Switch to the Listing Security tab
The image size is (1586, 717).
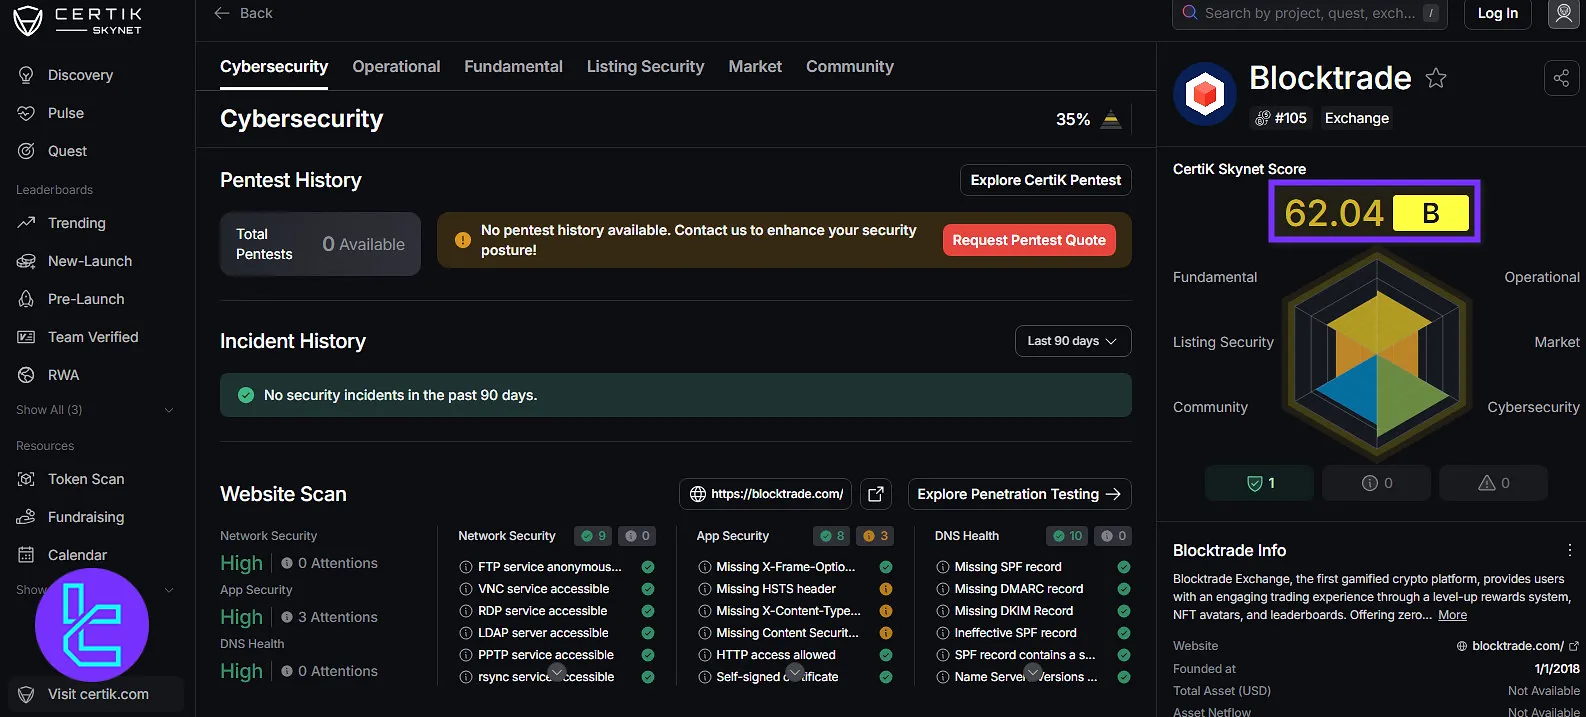(645, 66)
